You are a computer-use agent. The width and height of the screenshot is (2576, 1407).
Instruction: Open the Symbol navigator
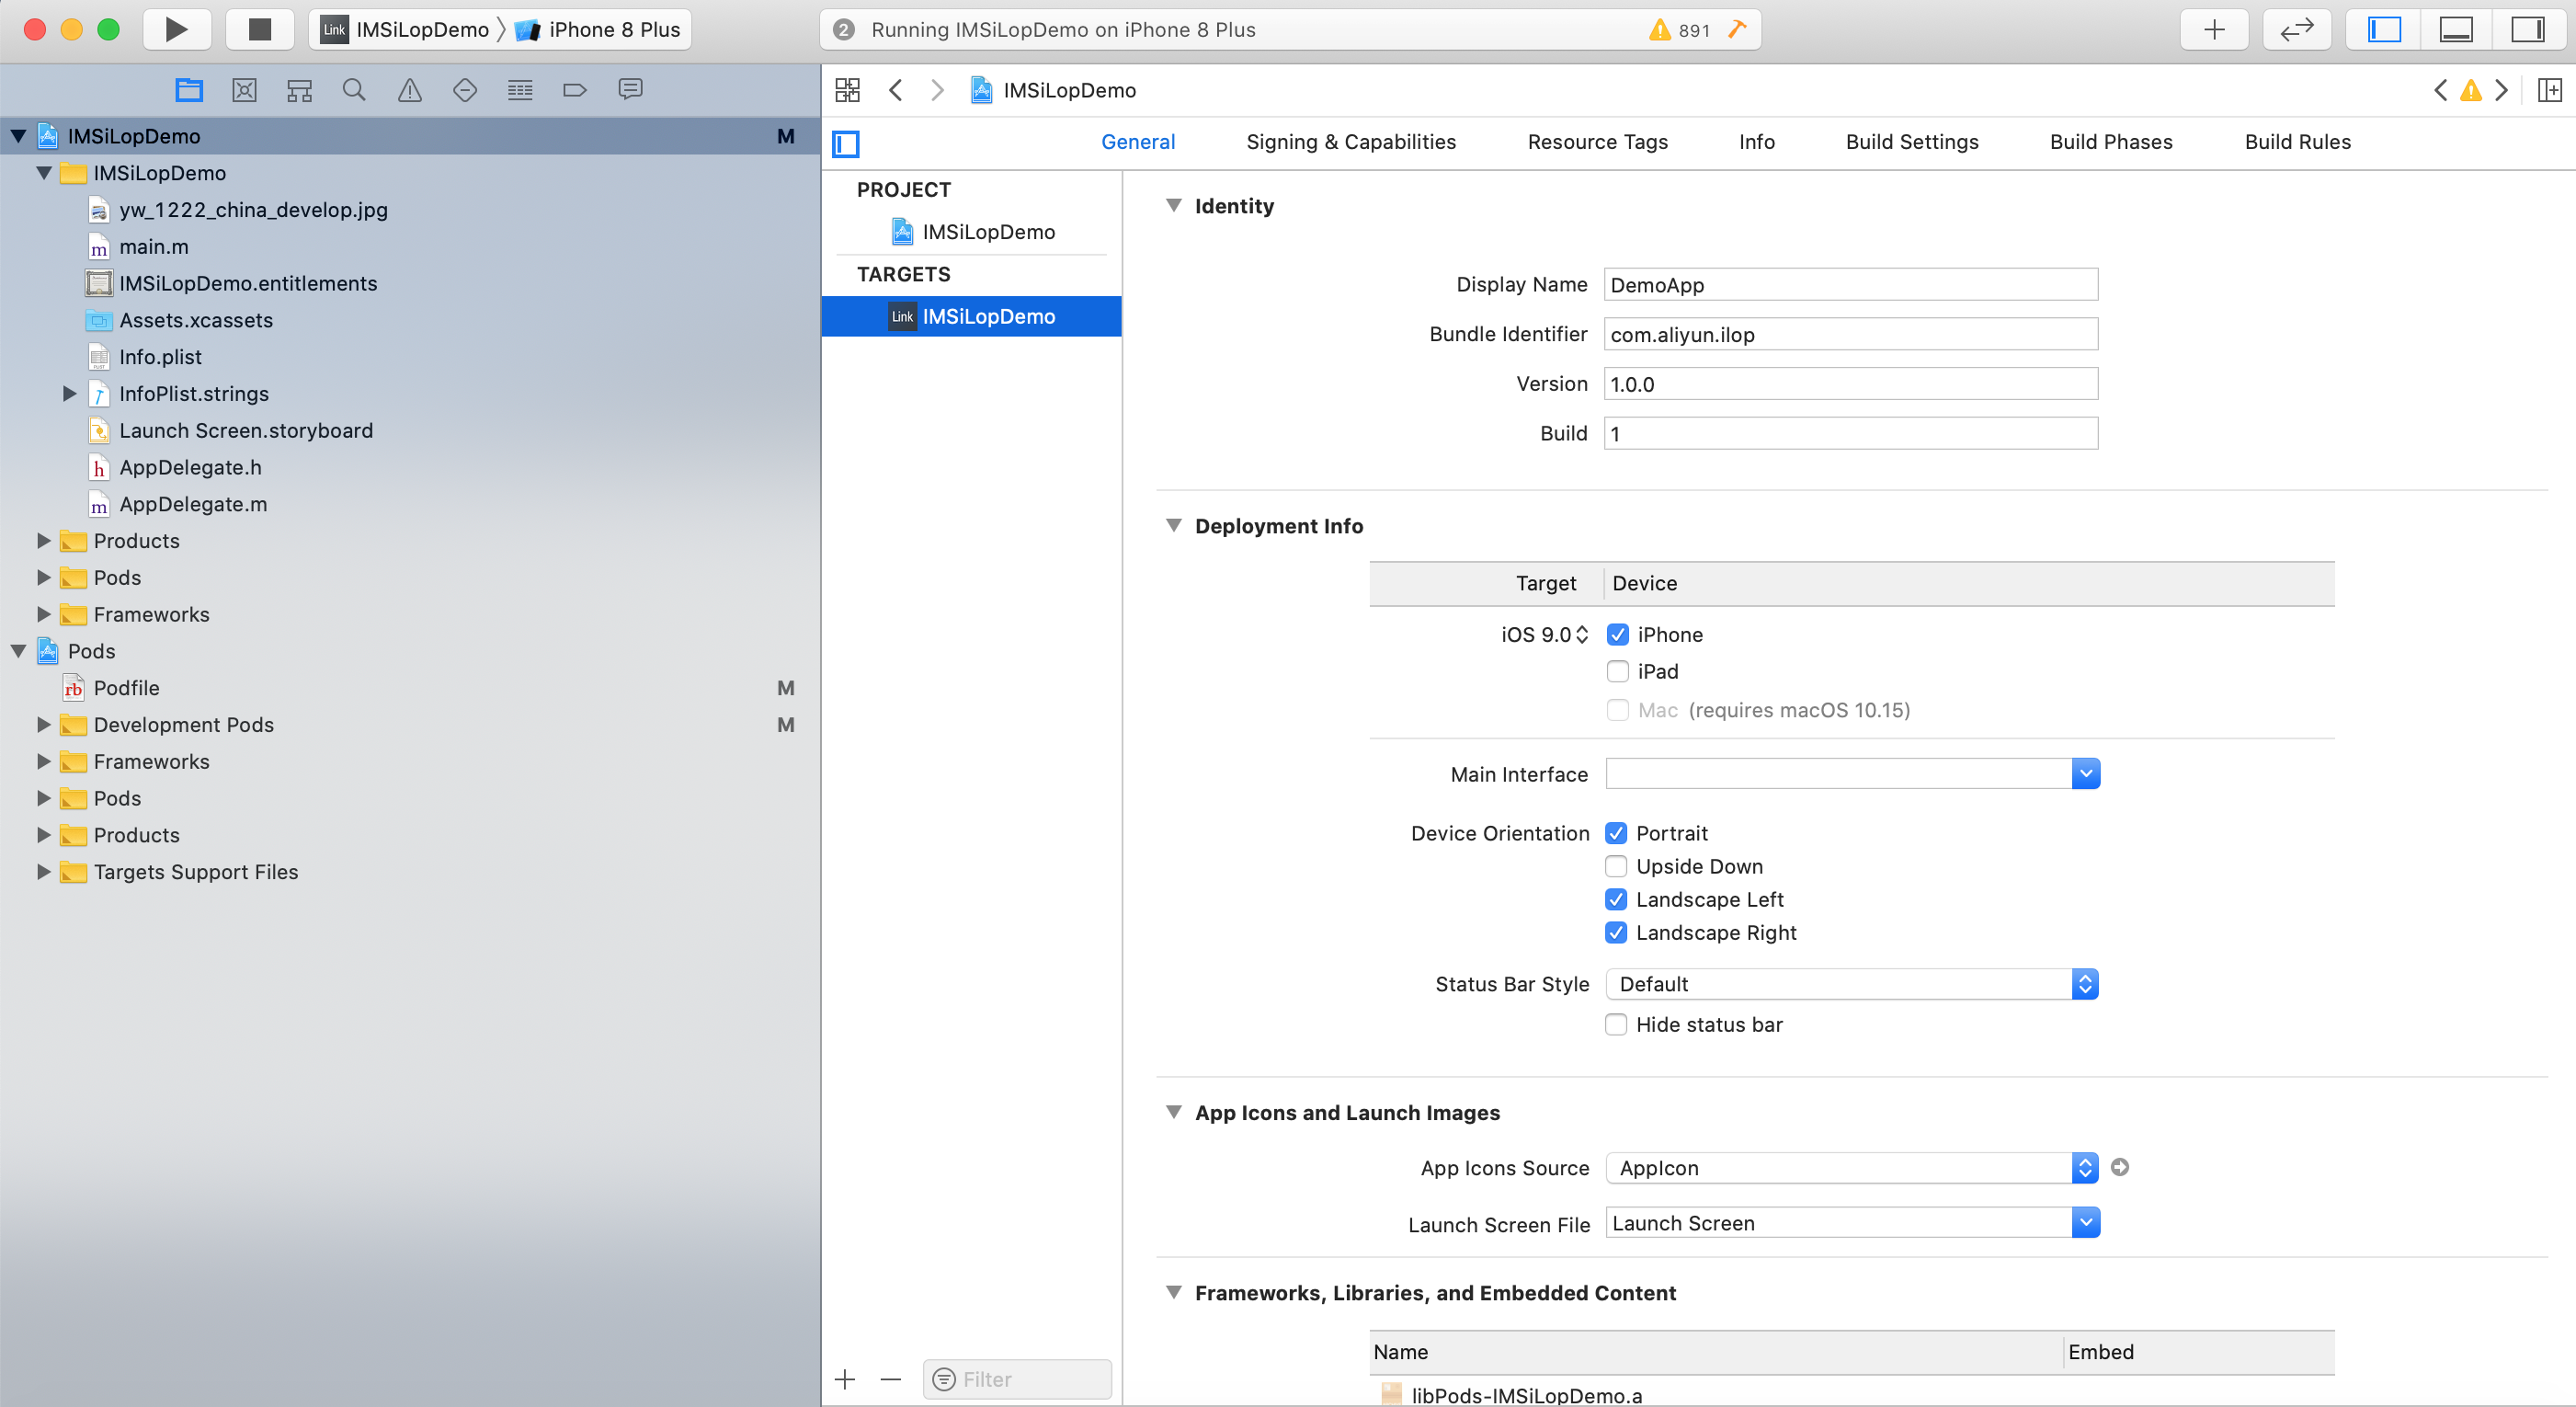(299, 90)
